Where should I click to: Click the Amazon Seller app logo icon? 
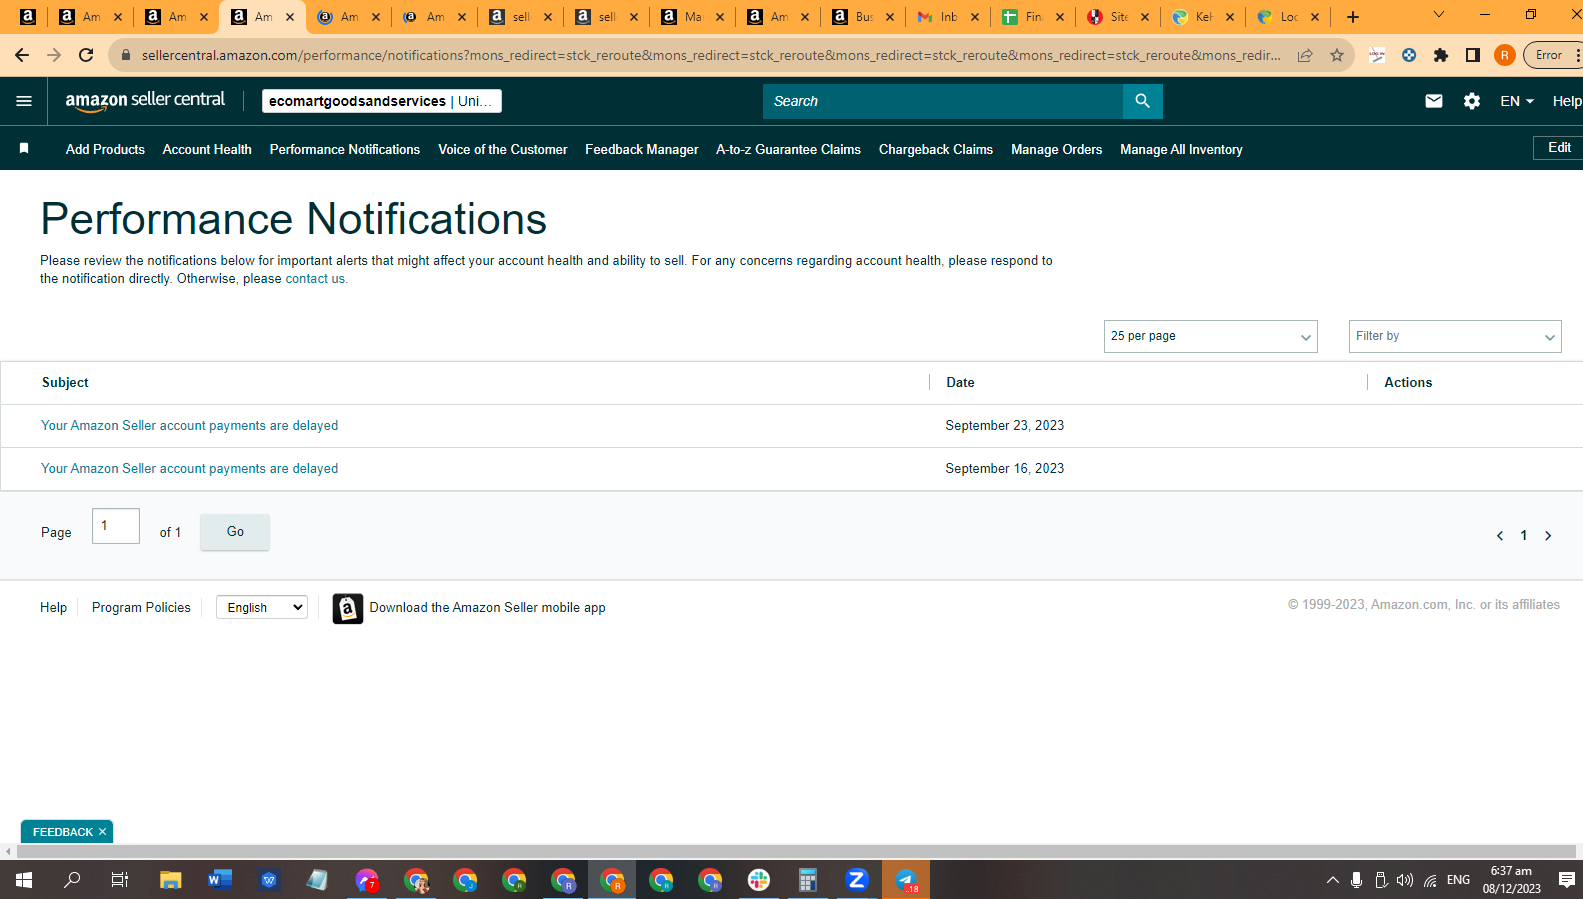(347, 608)
